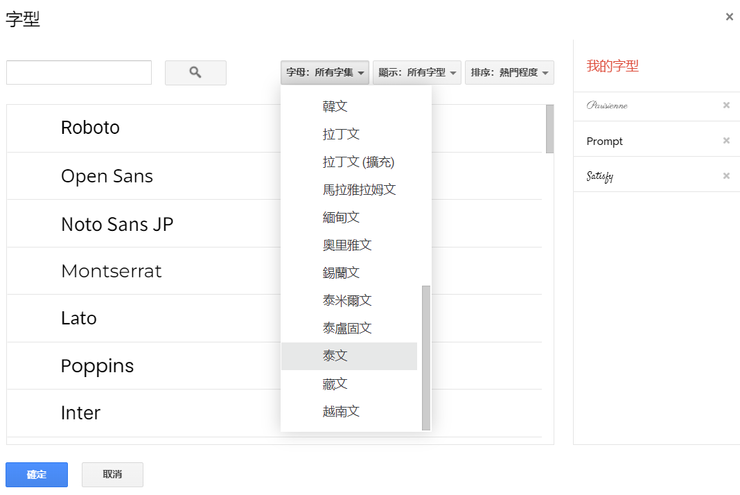Remove Satisfy from my fonts list

[x=726, y=176]
